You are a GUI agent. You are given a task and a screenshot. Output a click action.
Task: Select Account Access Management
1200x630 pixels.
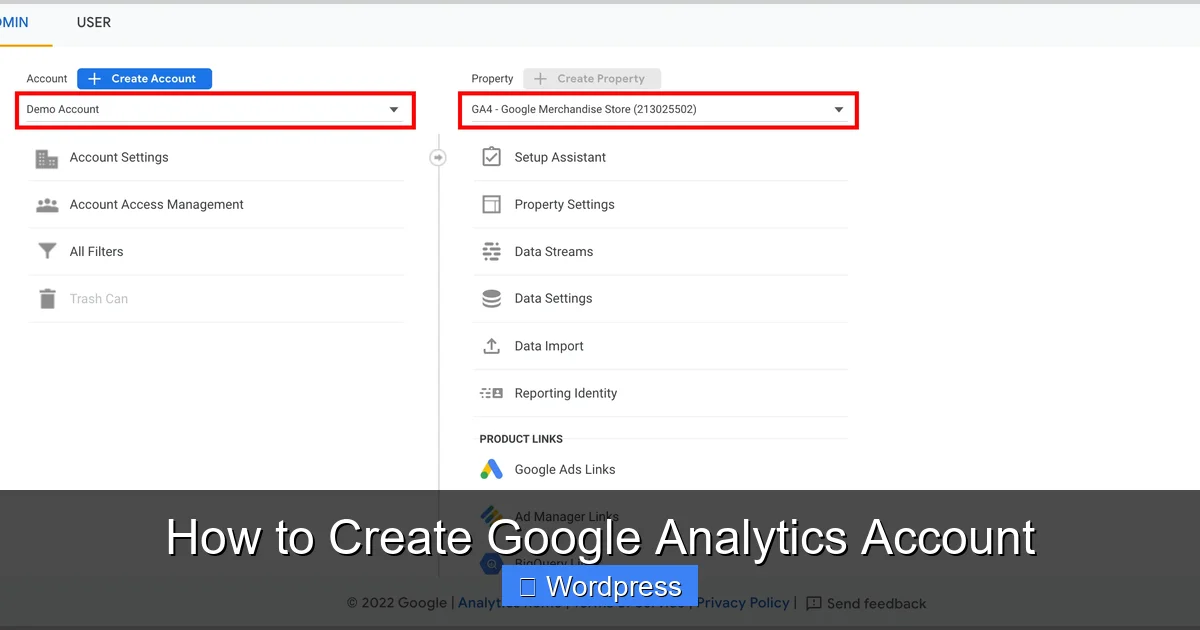pos(156,204)
